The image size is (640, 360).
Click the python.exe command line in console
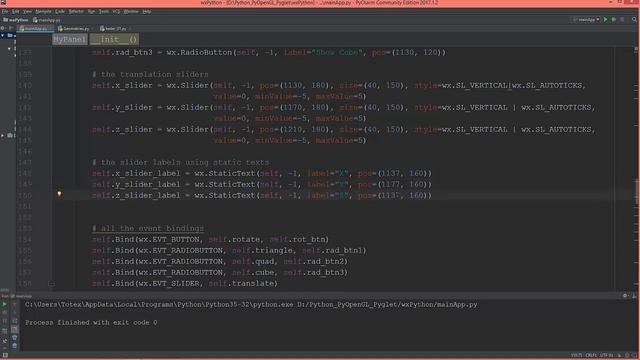251,304
